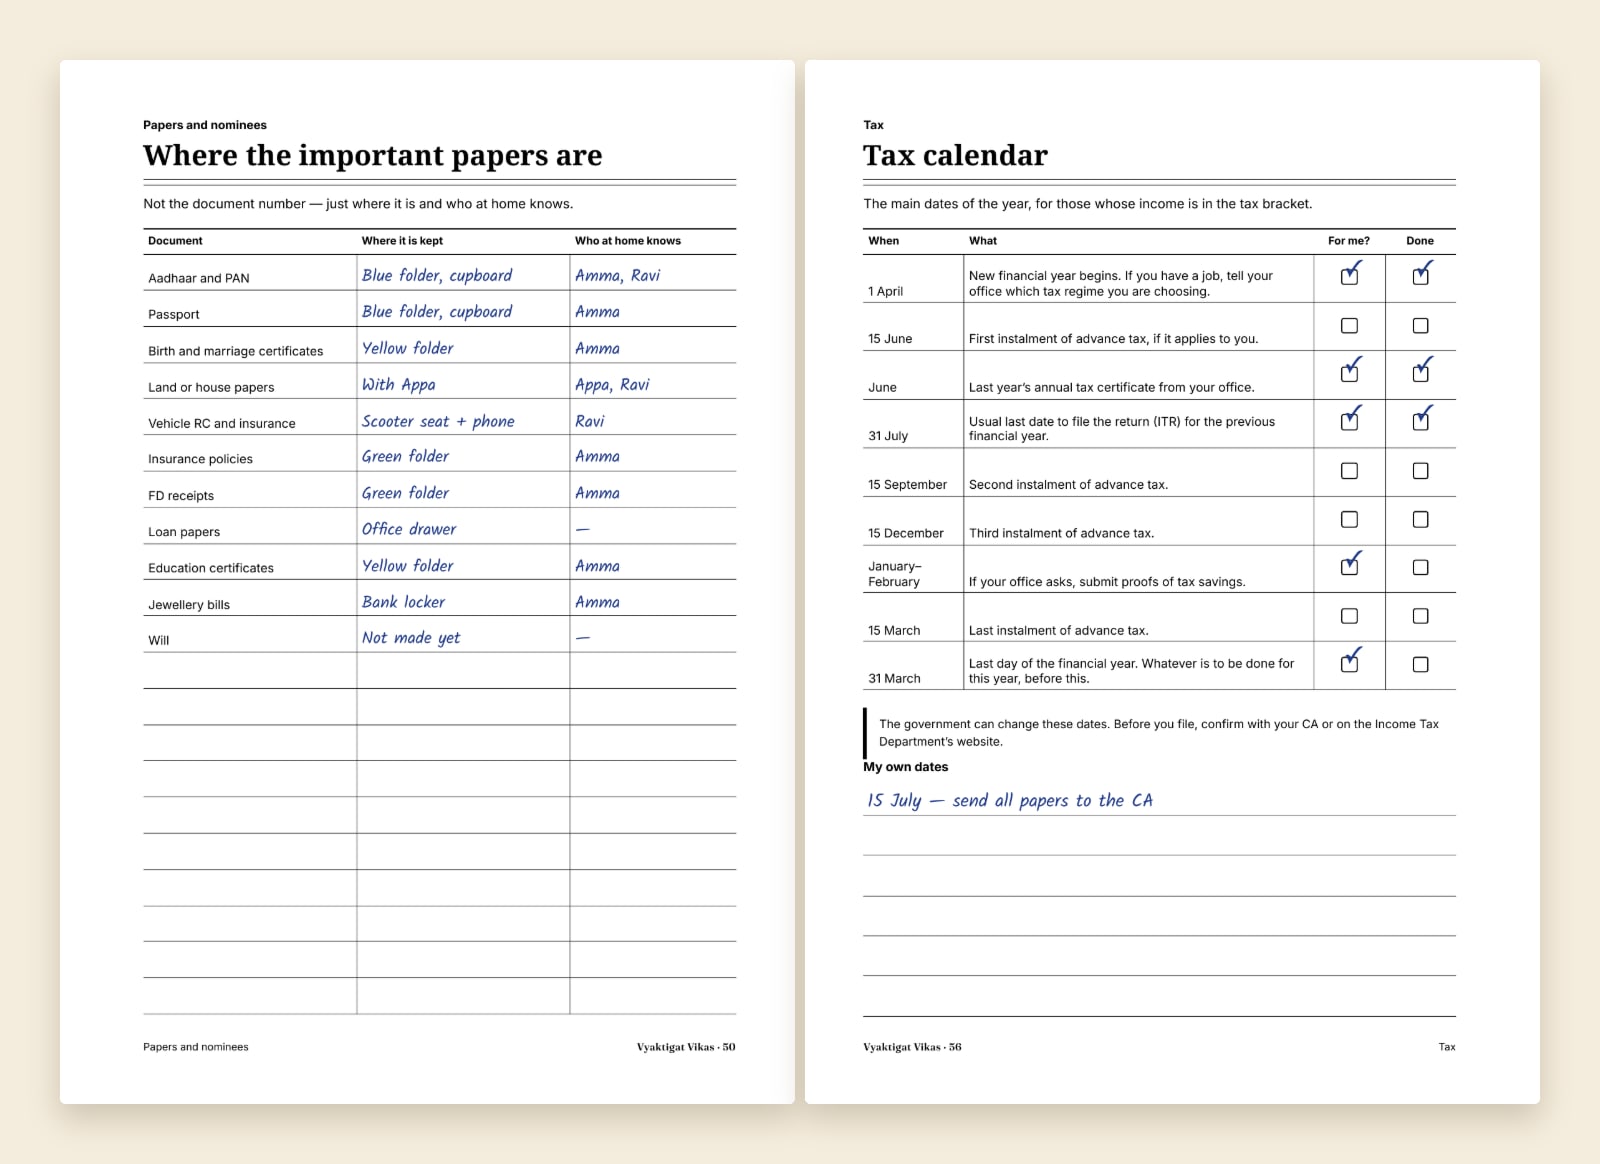Viewport: 1600px width, 1164px height.
Task: Tick the 'For me?' checkbox for 15 June
Action: click(1349, 326)
